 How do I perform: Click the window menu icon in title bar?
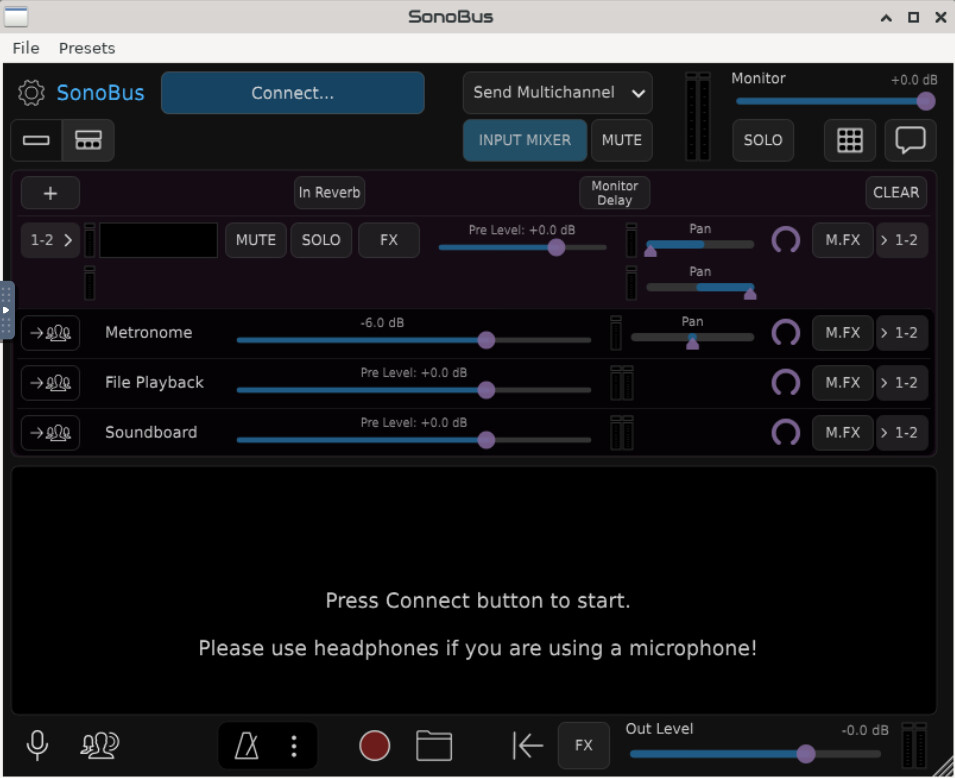[16, 16]
